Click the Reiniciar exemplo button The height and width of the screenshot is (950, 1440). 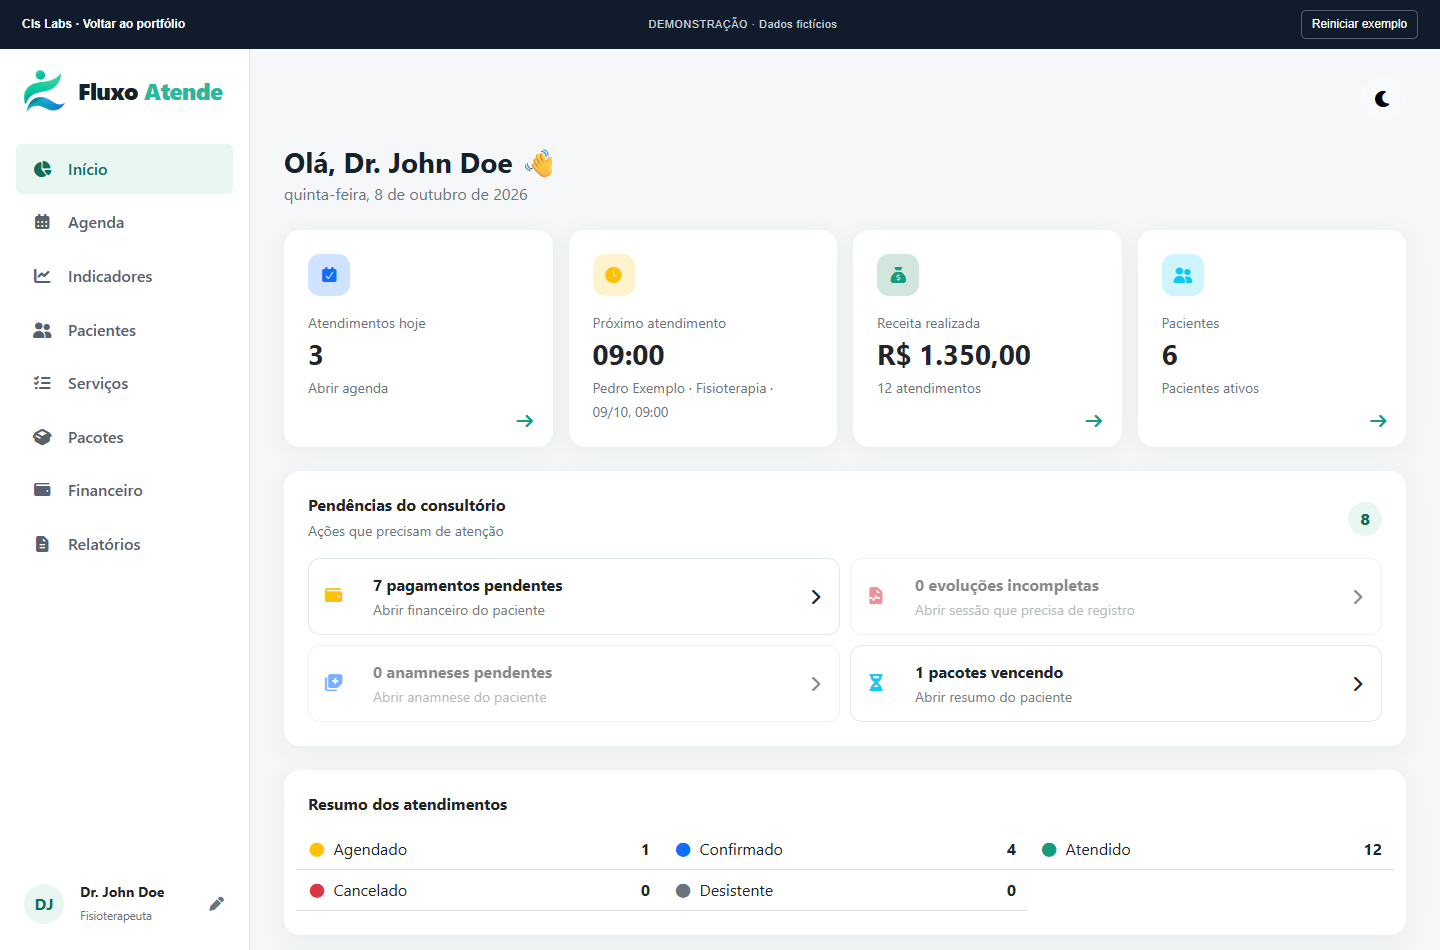(x=1359, y=24)
